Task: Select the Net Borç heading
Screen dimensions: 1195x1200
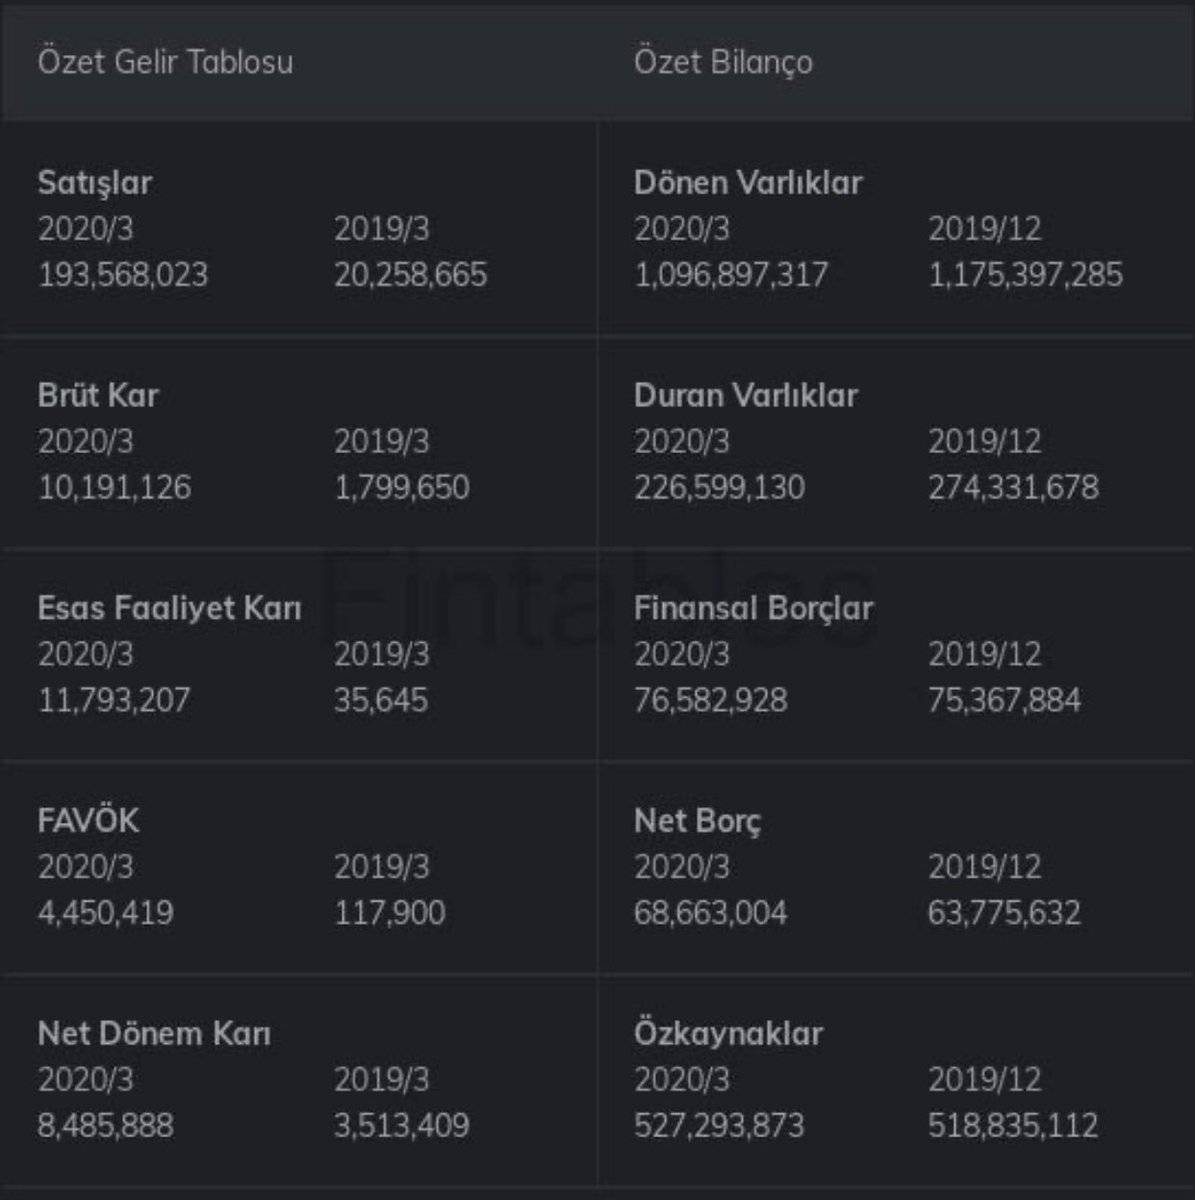Action: (697, 821)
